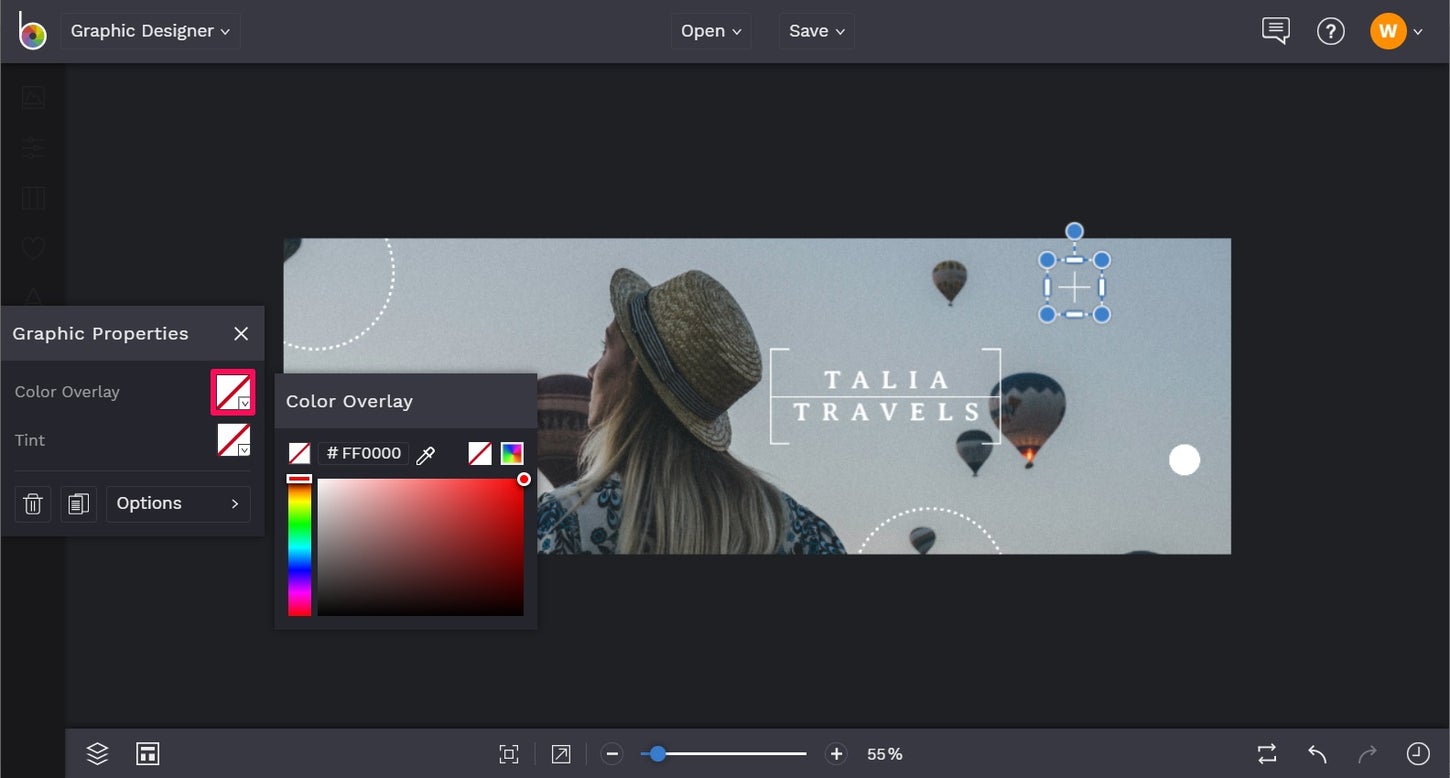Viewport: 1450px width, 778px height.
Task: Delete graphic using the trash icon
Action: coord(33,504)
